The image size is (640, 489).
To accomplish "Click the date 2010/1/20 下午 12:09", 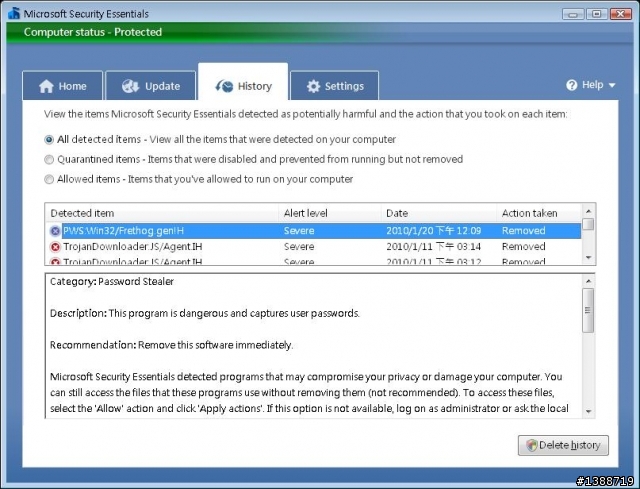I will click(x=433, y=231).
